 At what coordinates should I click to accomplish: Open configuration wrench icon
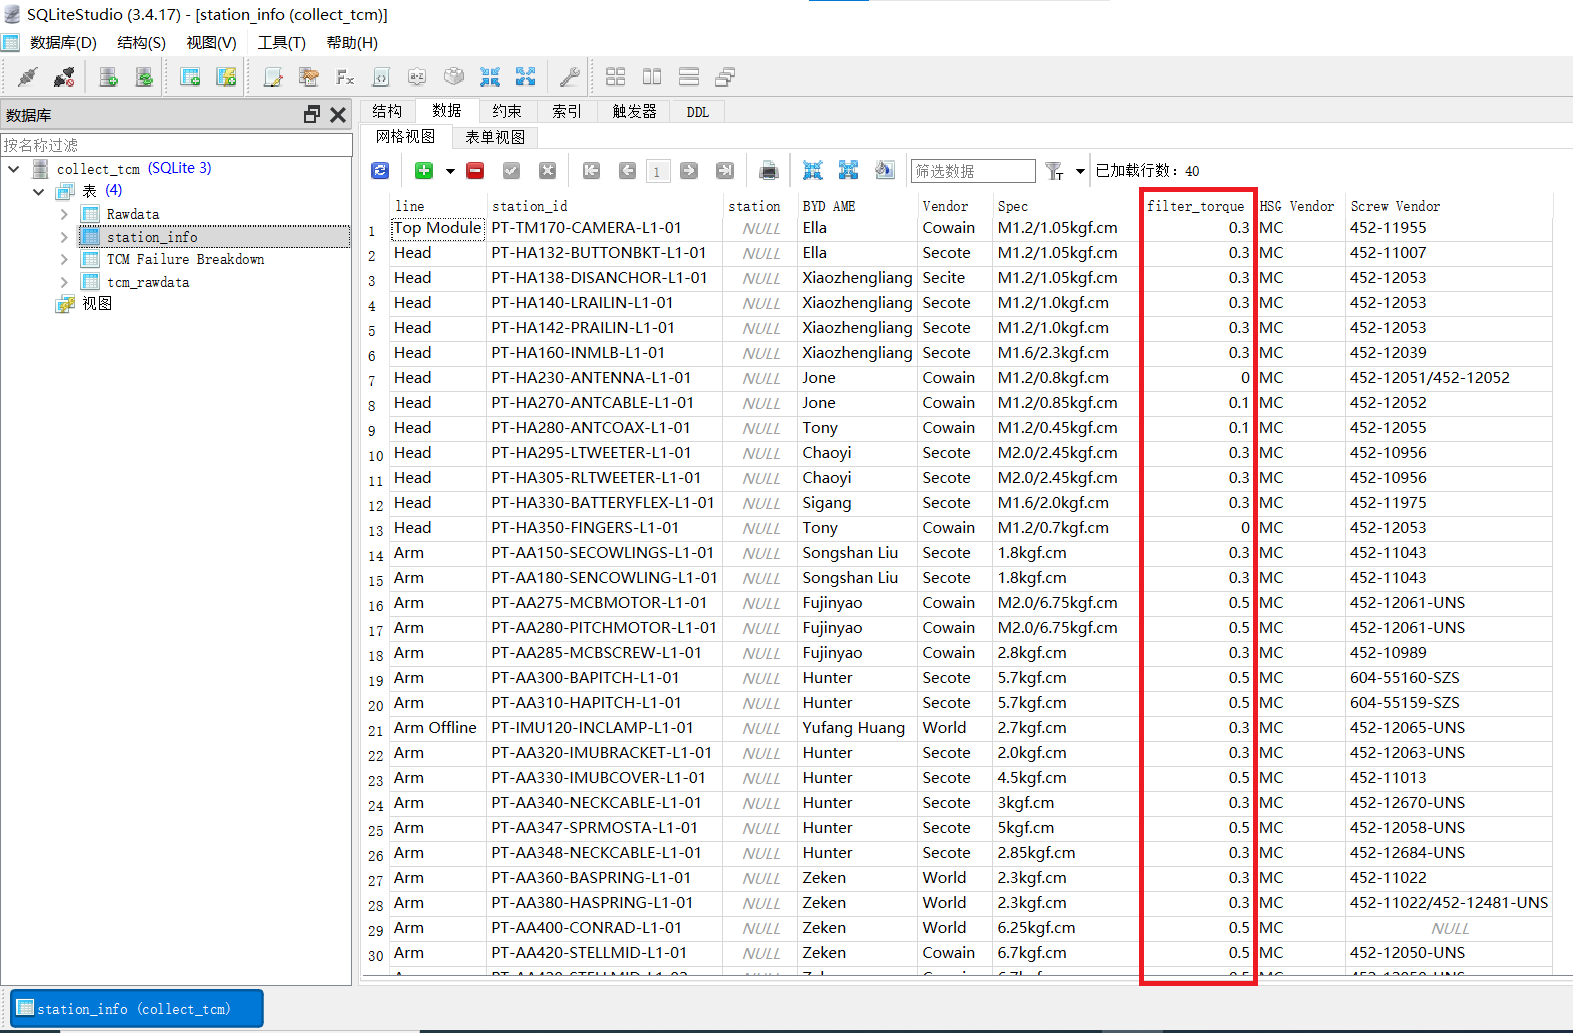[x=570, y=77]
